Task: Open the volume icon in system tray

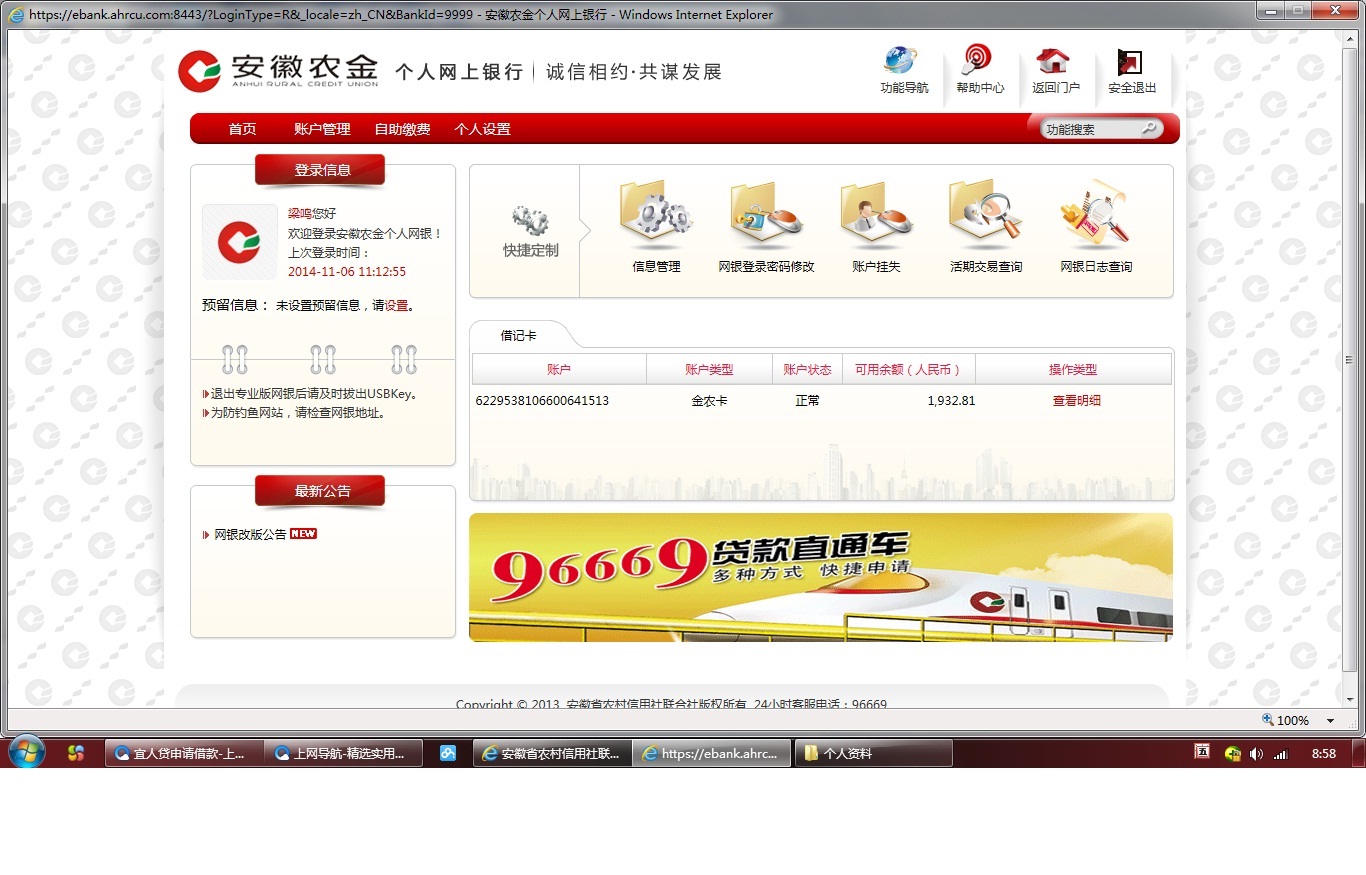Action: pos(1256,754)
